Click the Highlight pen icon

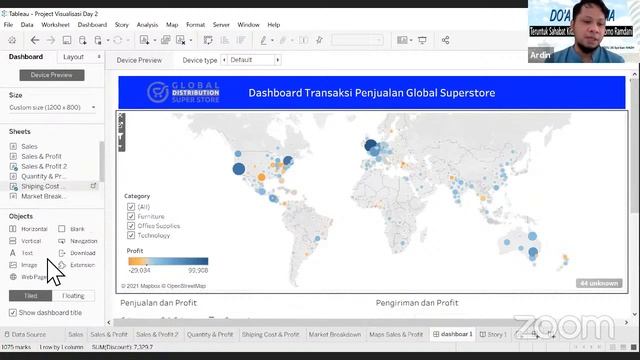pos(264,40)
